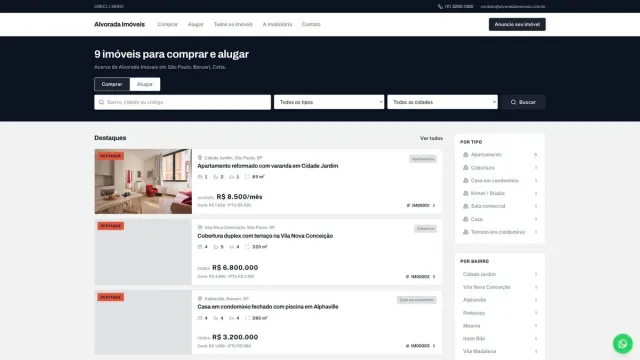Click arrow chevron next to IM00002 code
The height and width of the screenshot is (360, 640).
(x=434, y=277)
